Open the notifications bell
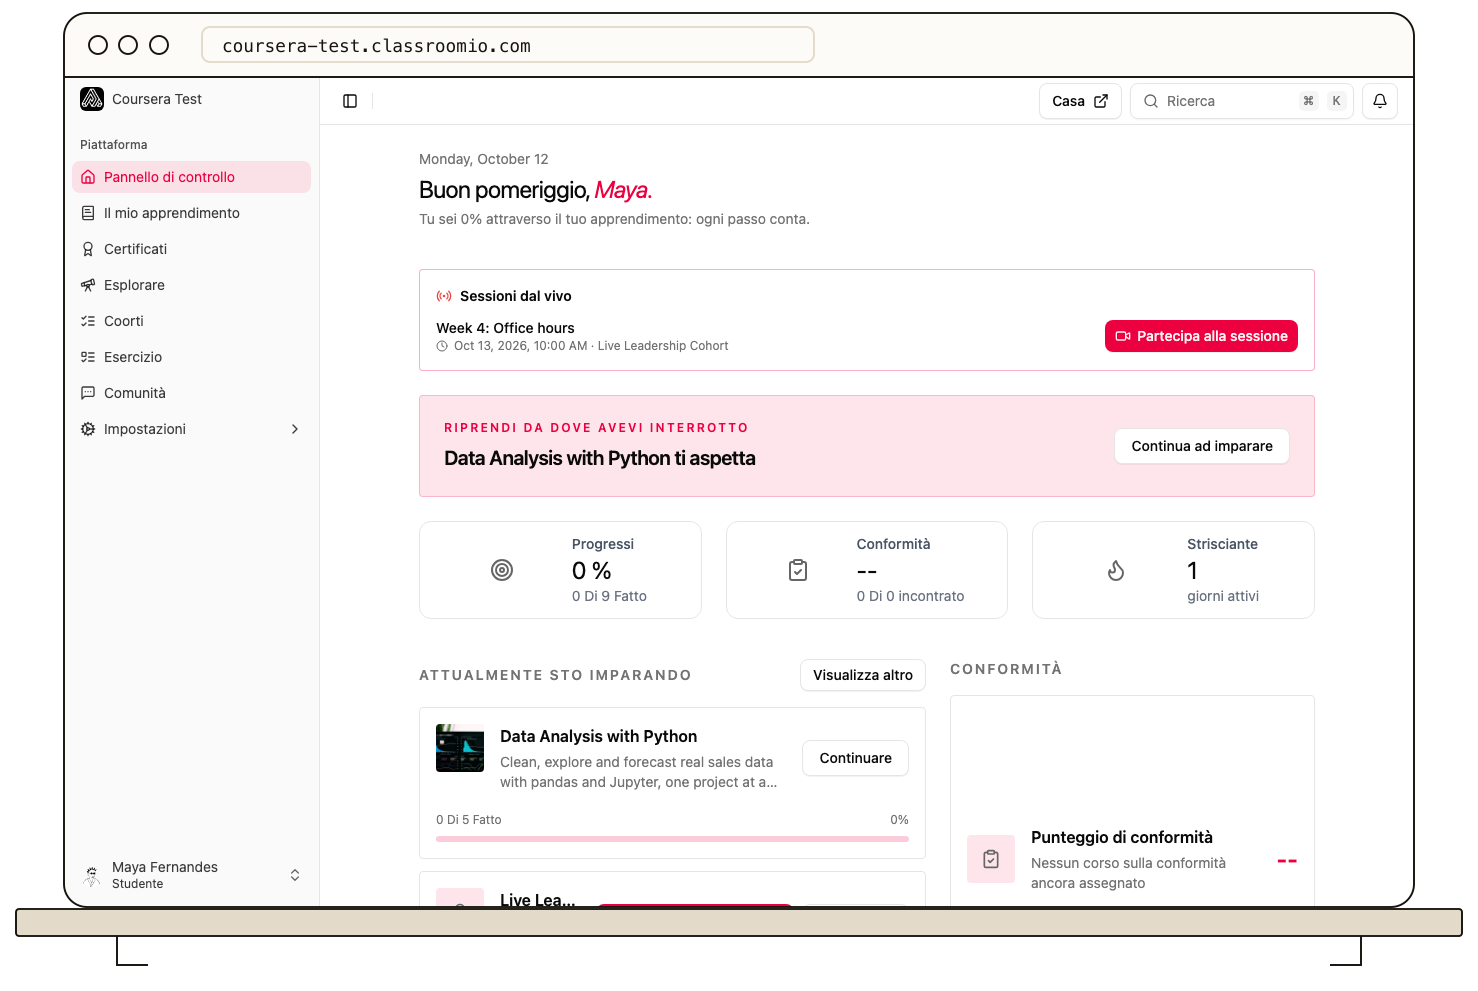Screen dimensions: 1478x991 click(1380, 101)
